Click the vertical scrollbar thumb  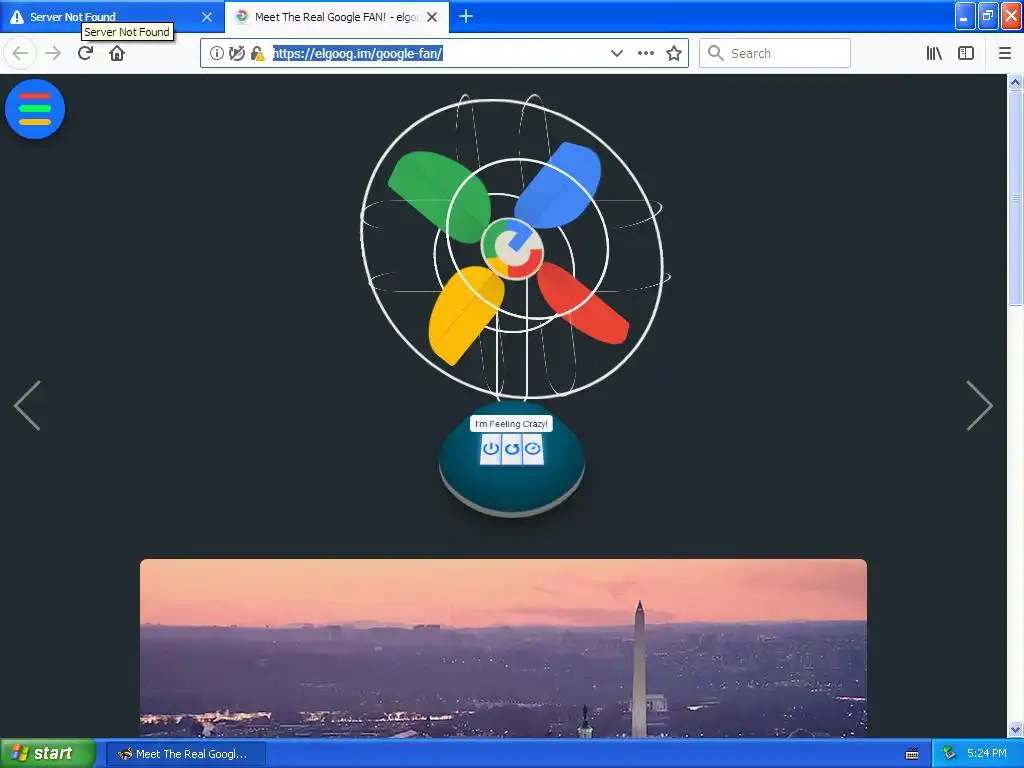point(1015,198)
